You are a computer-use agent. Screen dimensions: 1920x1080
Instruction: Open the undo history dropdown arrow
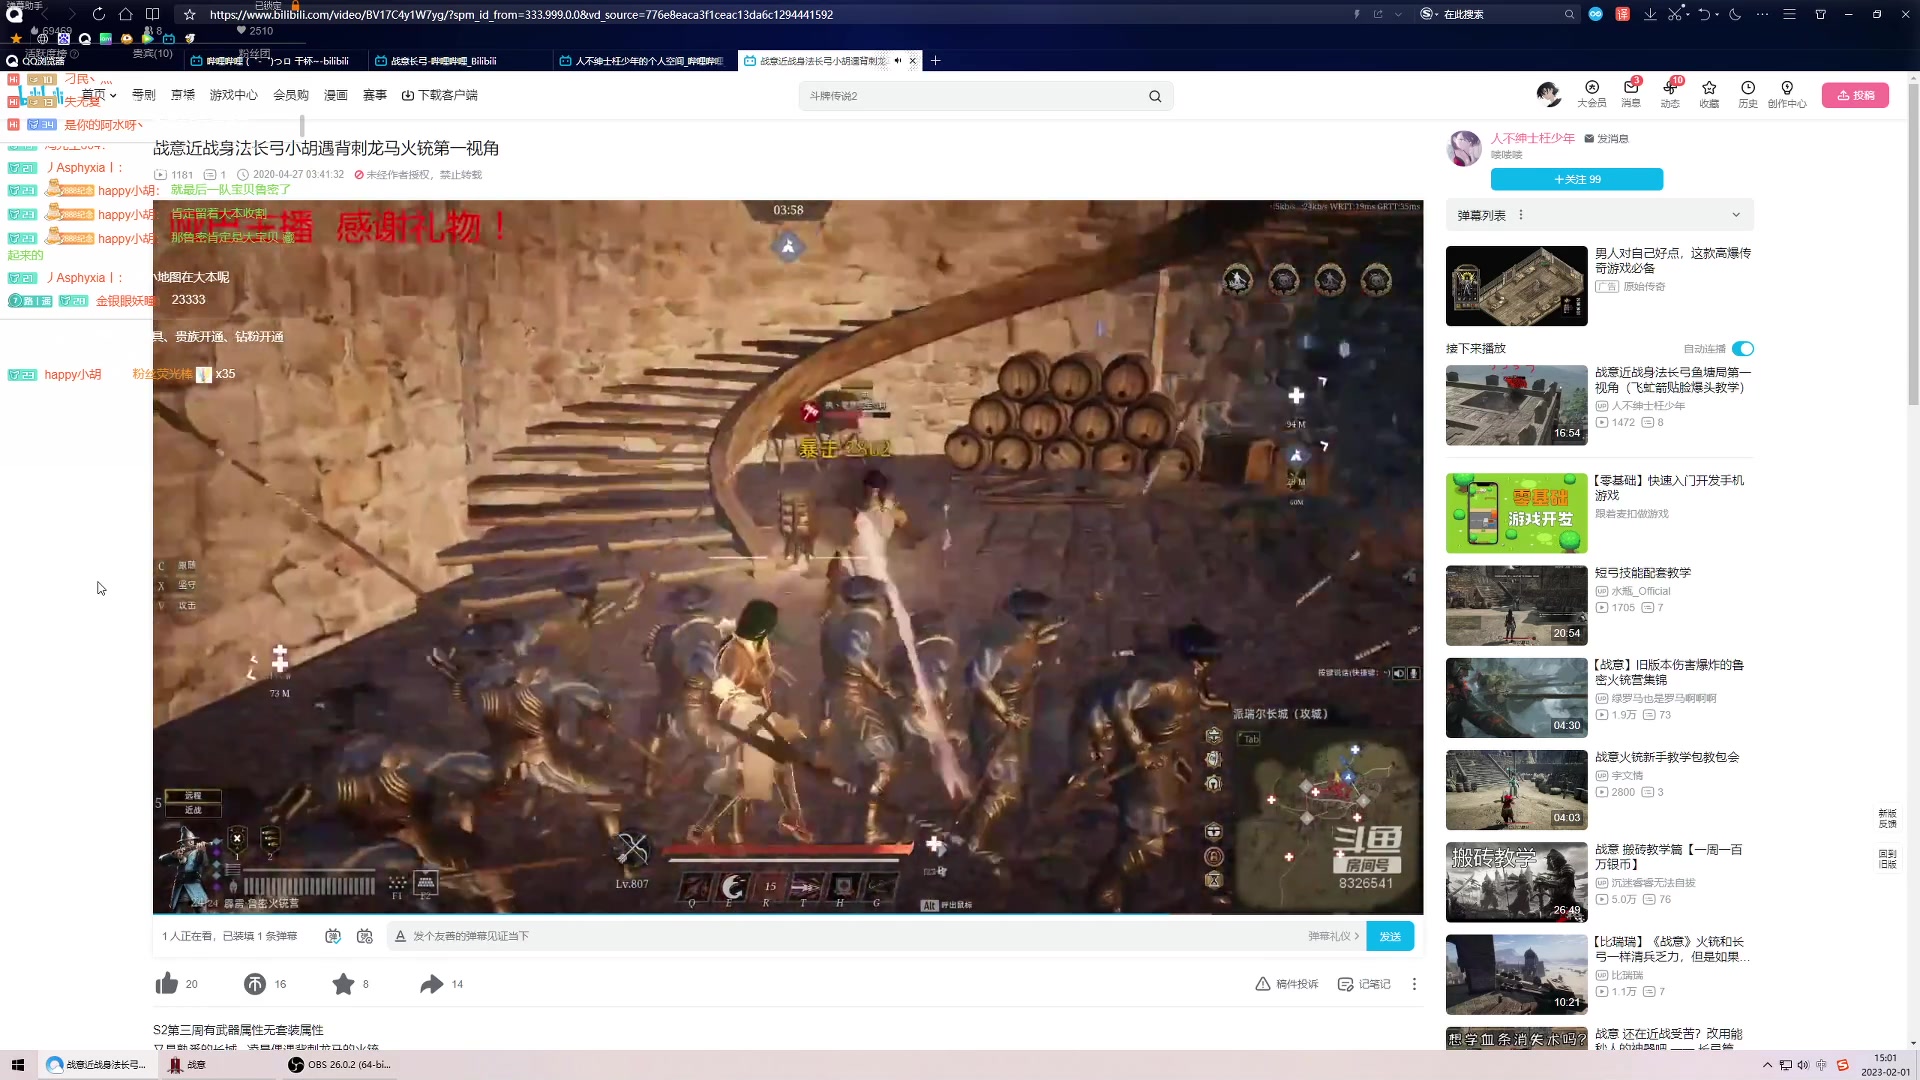[x=1717, y=14]
